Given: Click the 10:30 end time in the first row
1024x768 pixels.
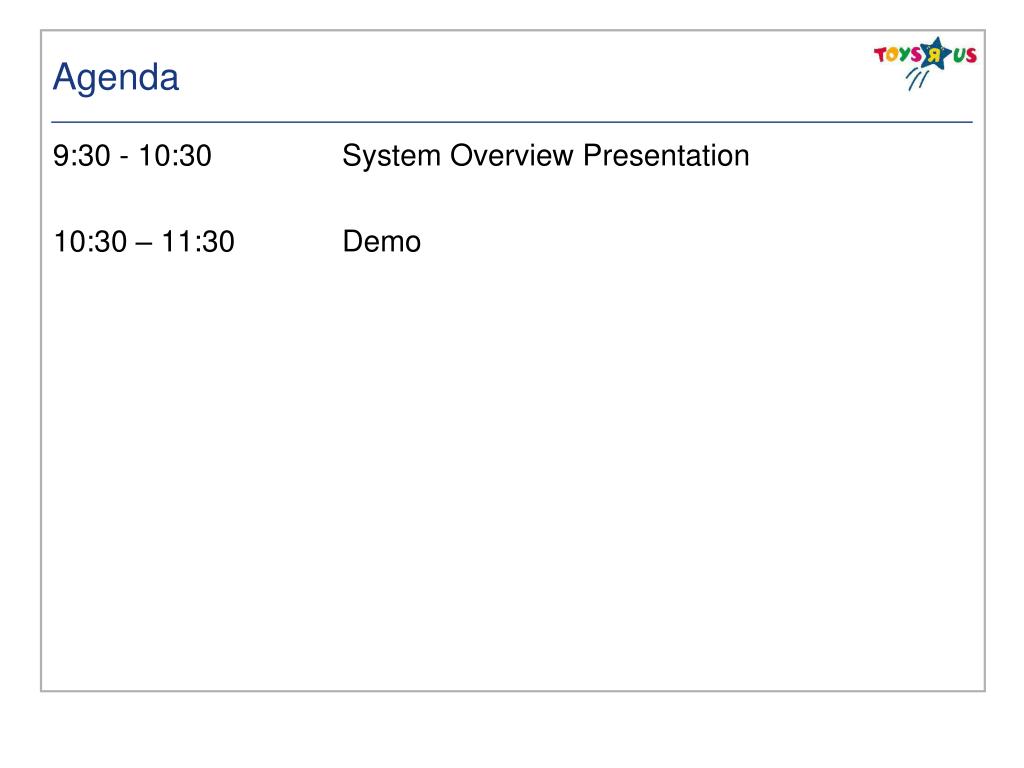Looking at the screenshot, I should 175,156.
